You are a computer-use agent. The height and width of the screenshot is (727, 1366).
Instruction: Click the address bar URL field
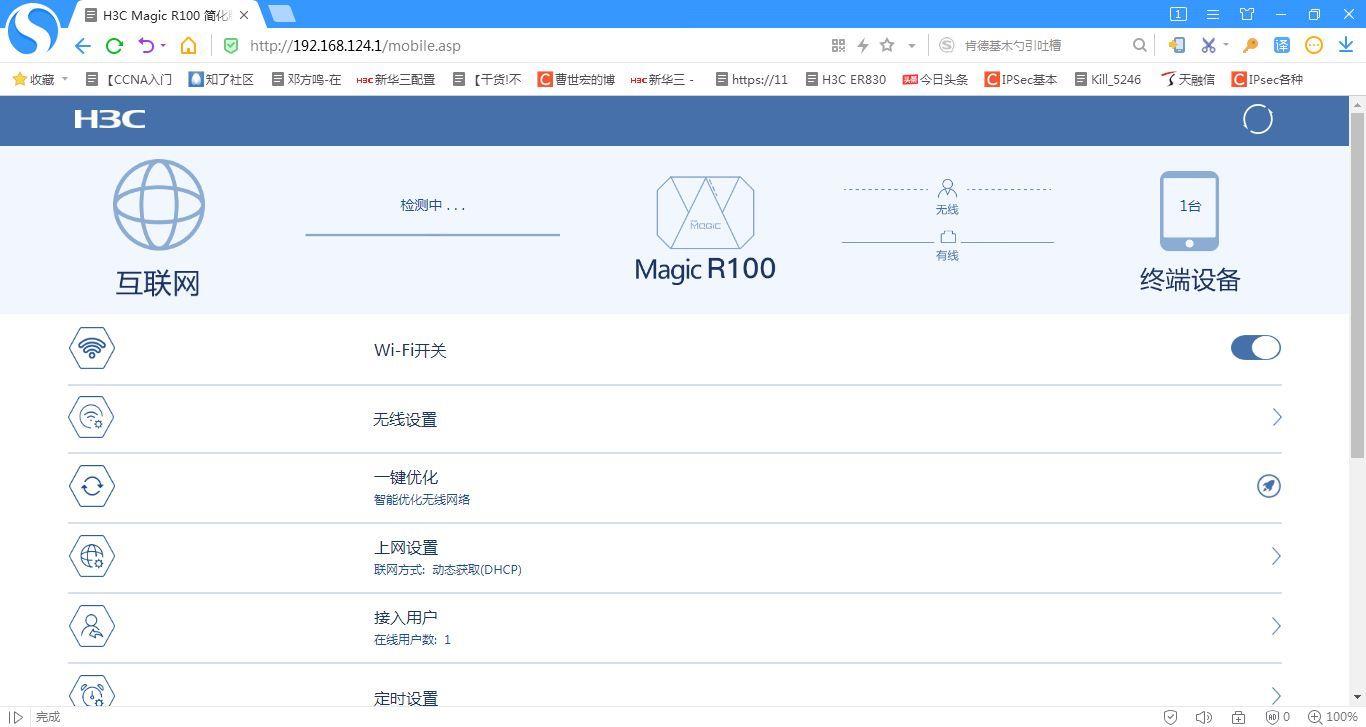(530, 45)
